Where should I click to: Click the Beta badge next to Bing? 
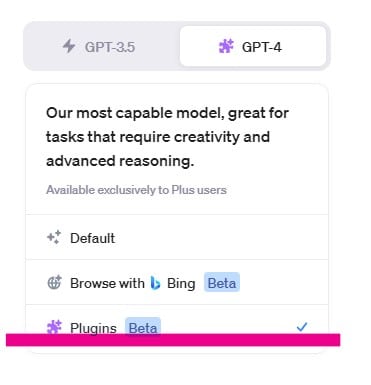222,283
